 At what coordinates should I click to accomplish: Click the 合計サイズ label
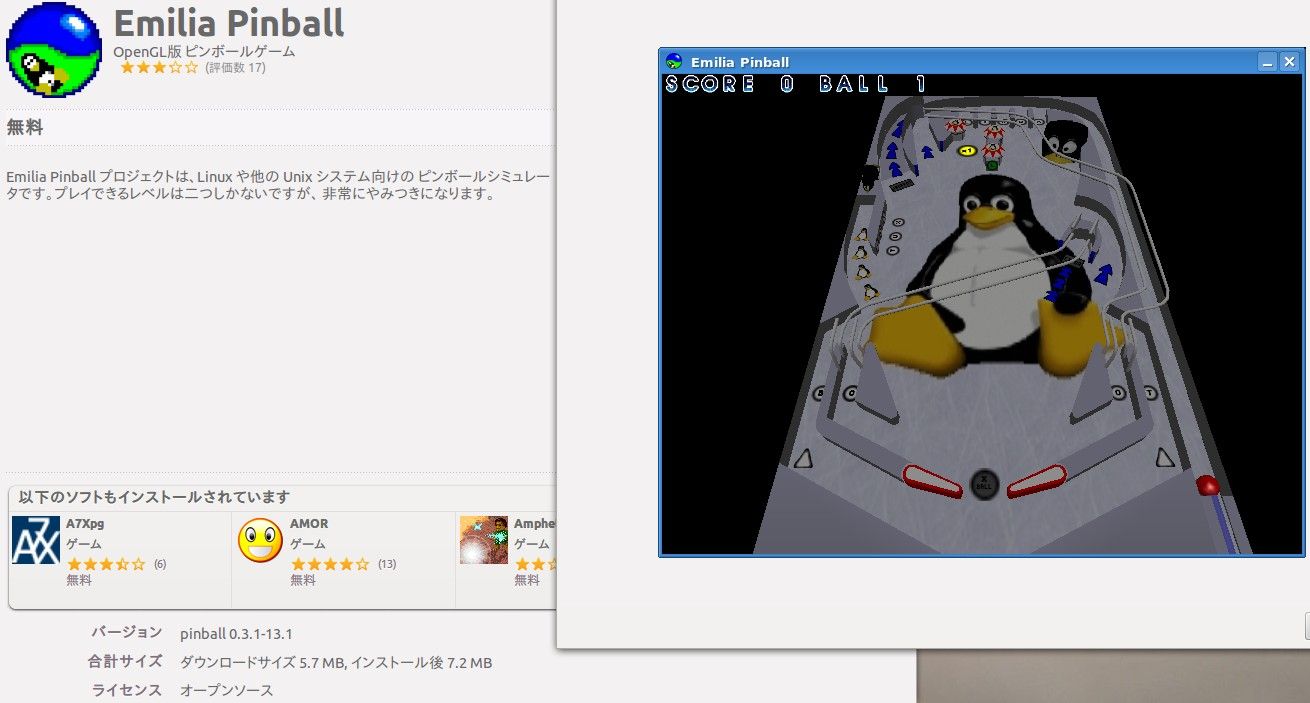tap(125, 661)
